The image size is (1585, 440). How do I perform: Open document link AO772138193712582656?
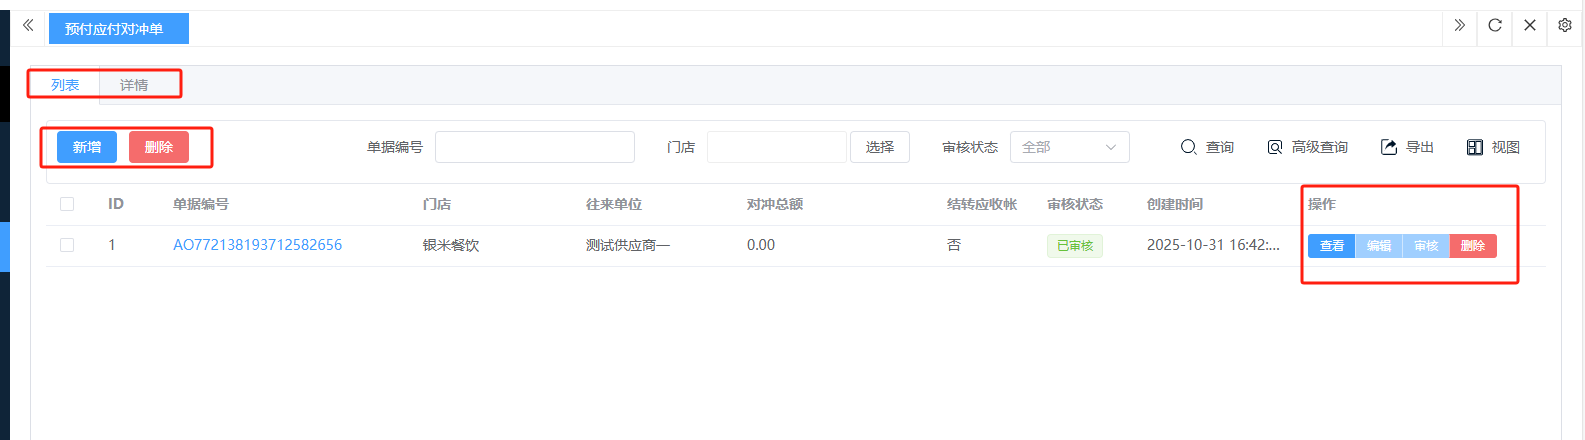point(257,245)
